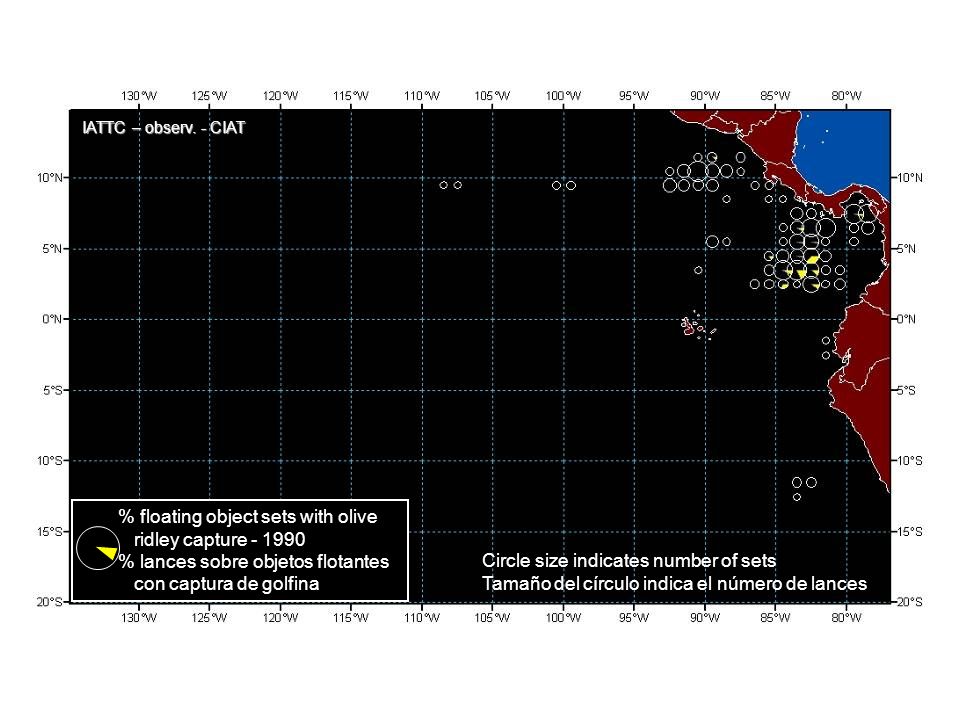Select the "ridley capture - 1990" legend line
The width and height of the screenshot is (960, 720).
pyautogui.click(x=219, y=539)
